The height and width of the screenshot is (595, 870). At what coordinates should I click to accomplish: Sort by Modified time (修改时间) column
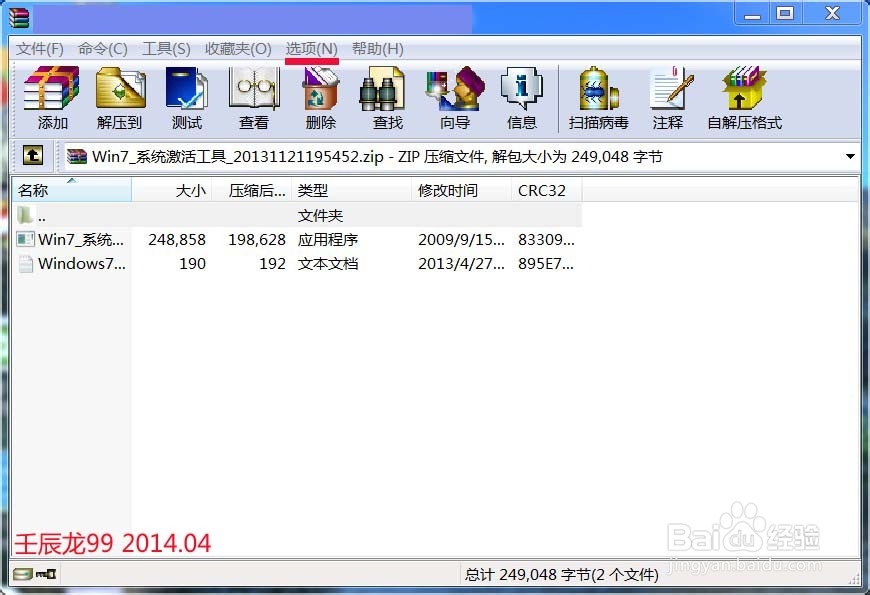(x=462, y=190)
